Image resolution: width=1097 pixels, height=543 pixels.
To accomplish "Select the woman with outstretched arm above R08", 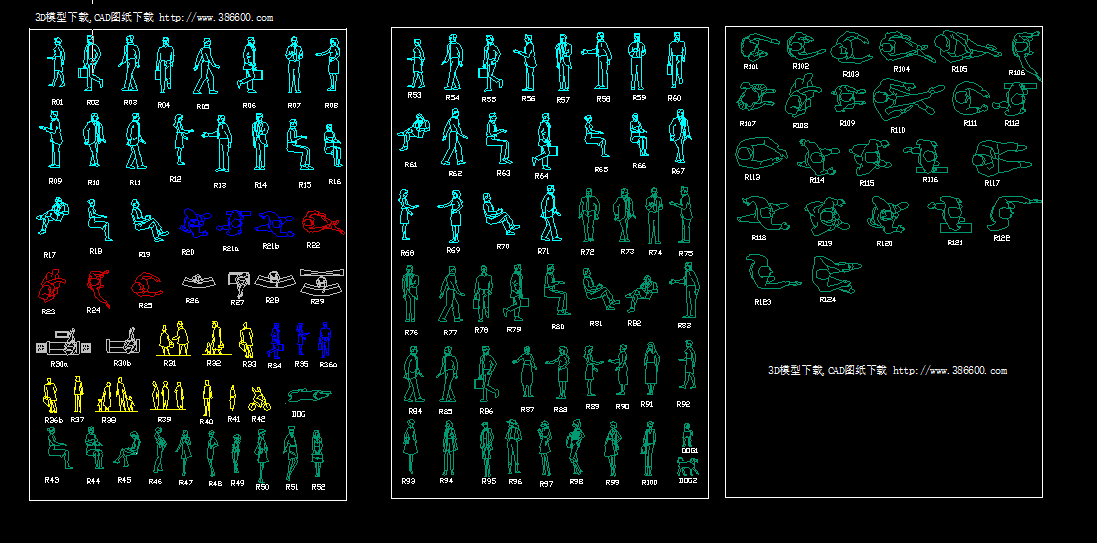I will pos(329,65).
